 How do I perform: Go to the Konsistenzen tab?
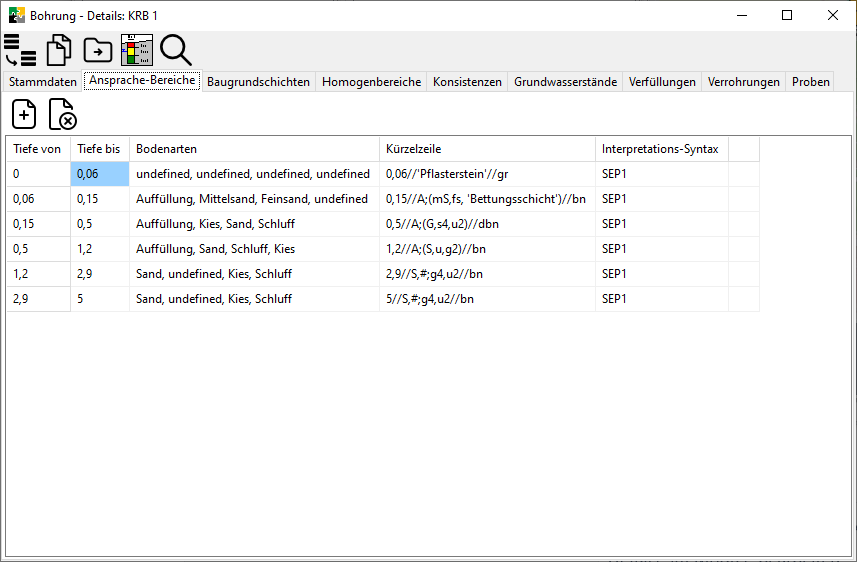pos(467,82)
